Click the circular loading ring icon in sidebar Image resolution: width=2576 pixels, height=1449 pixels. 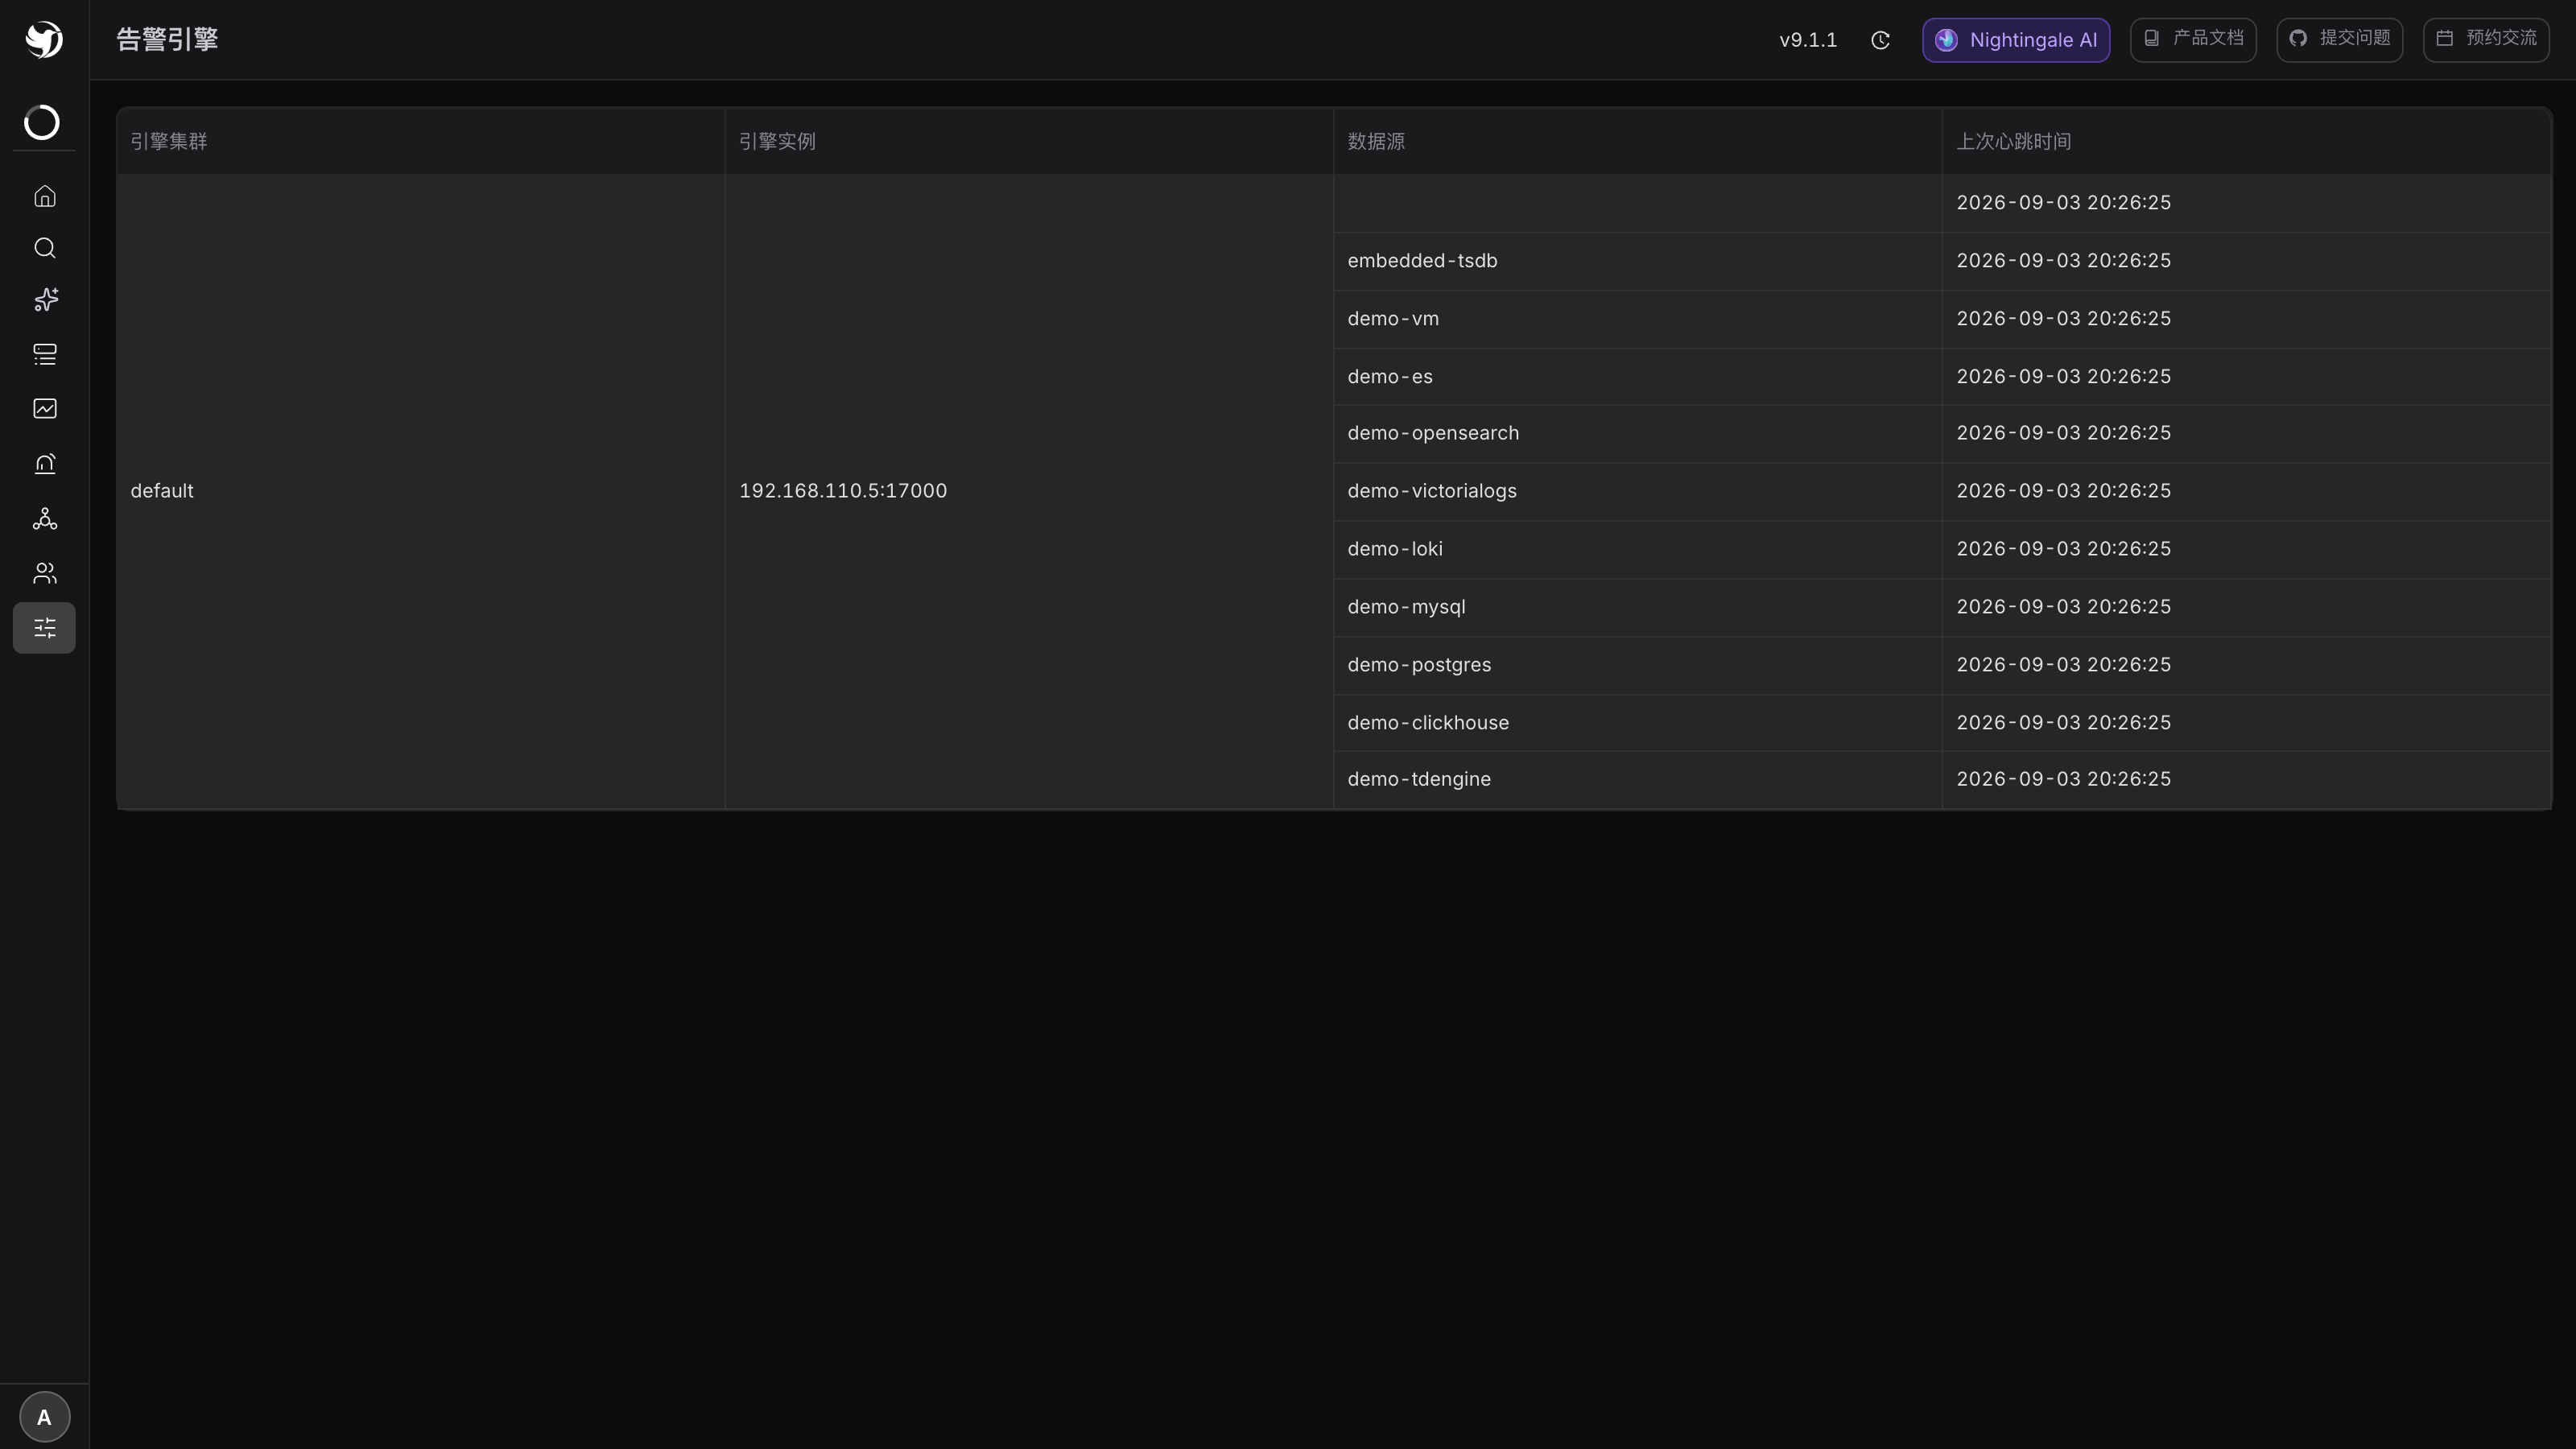(x=42, y=122)
